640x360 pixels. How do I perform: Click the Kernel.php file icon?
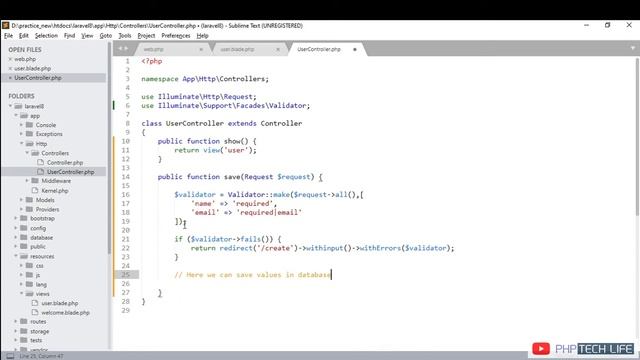pyautogui.click(x=35, y=190)
